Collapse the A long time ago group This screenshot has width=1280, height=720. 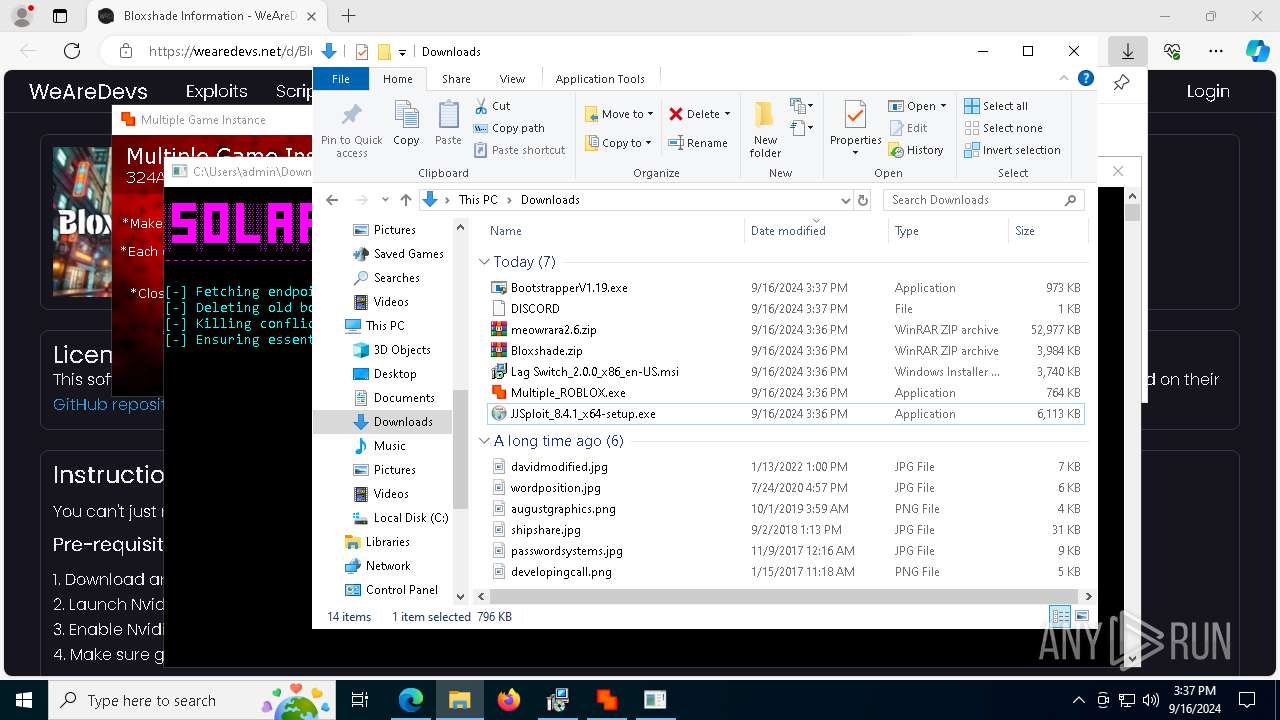pos(484,441)
